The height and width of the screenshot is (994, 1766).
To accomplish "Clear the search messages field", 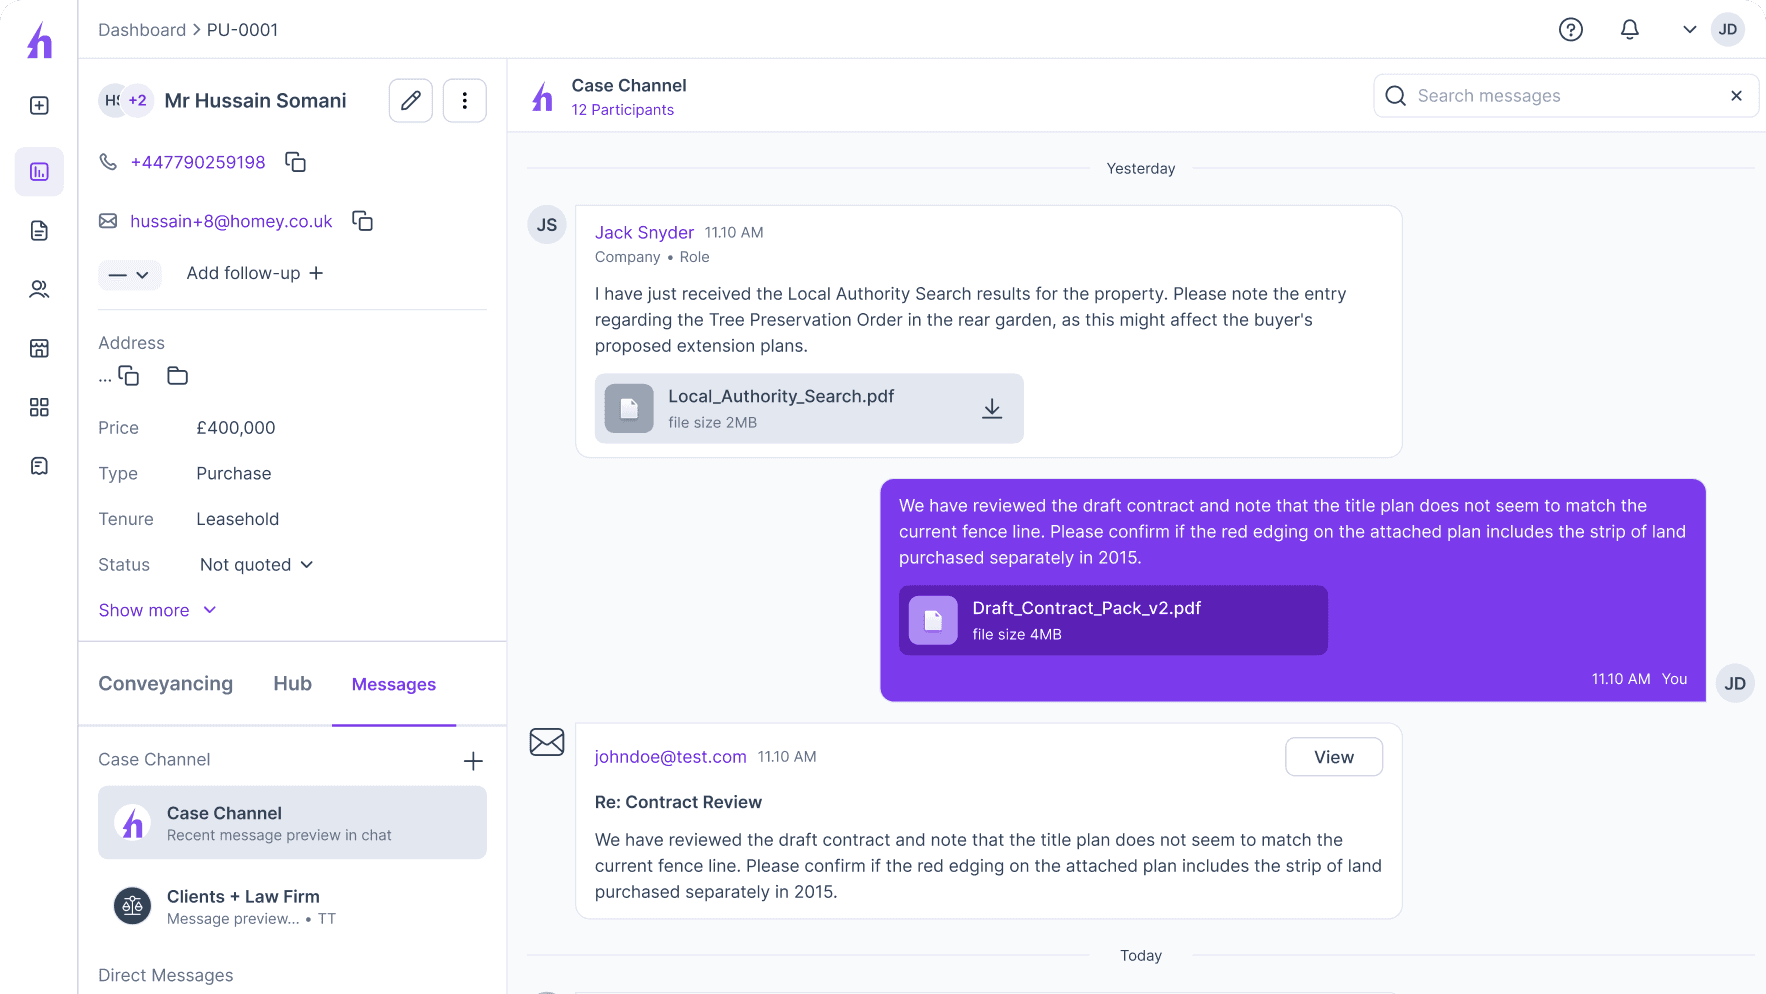I will coord(1736,96).
